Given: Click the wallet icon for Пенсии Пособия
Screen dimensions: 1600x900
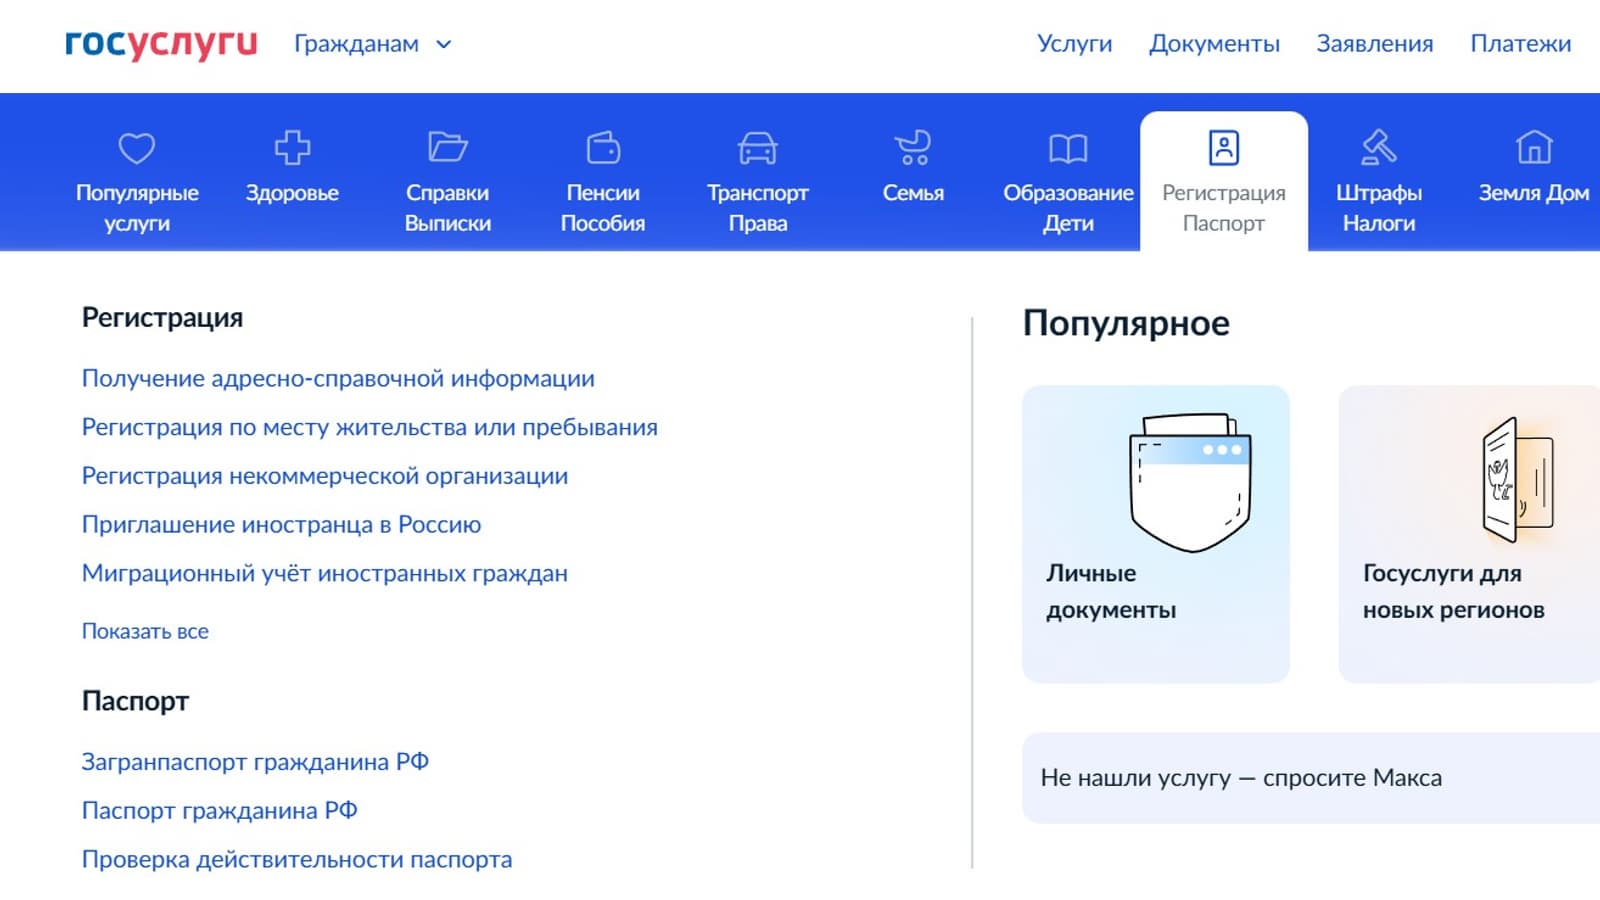Looking at the screenshot, I should (x=603, y=148).
